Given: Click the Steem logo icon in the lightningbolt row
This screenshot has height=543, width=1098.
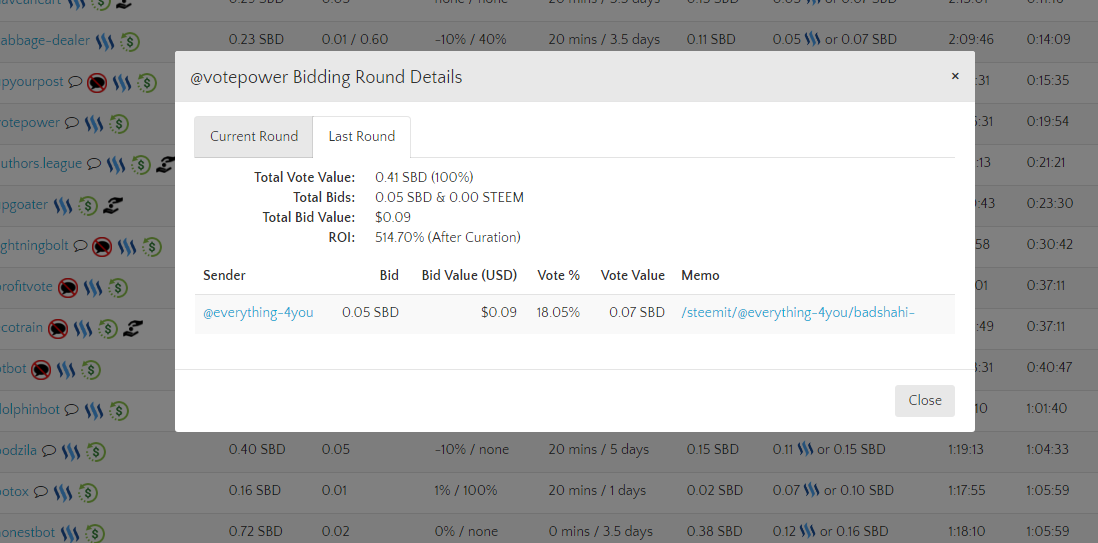Looking at the screenshot, I should (127, 247).
